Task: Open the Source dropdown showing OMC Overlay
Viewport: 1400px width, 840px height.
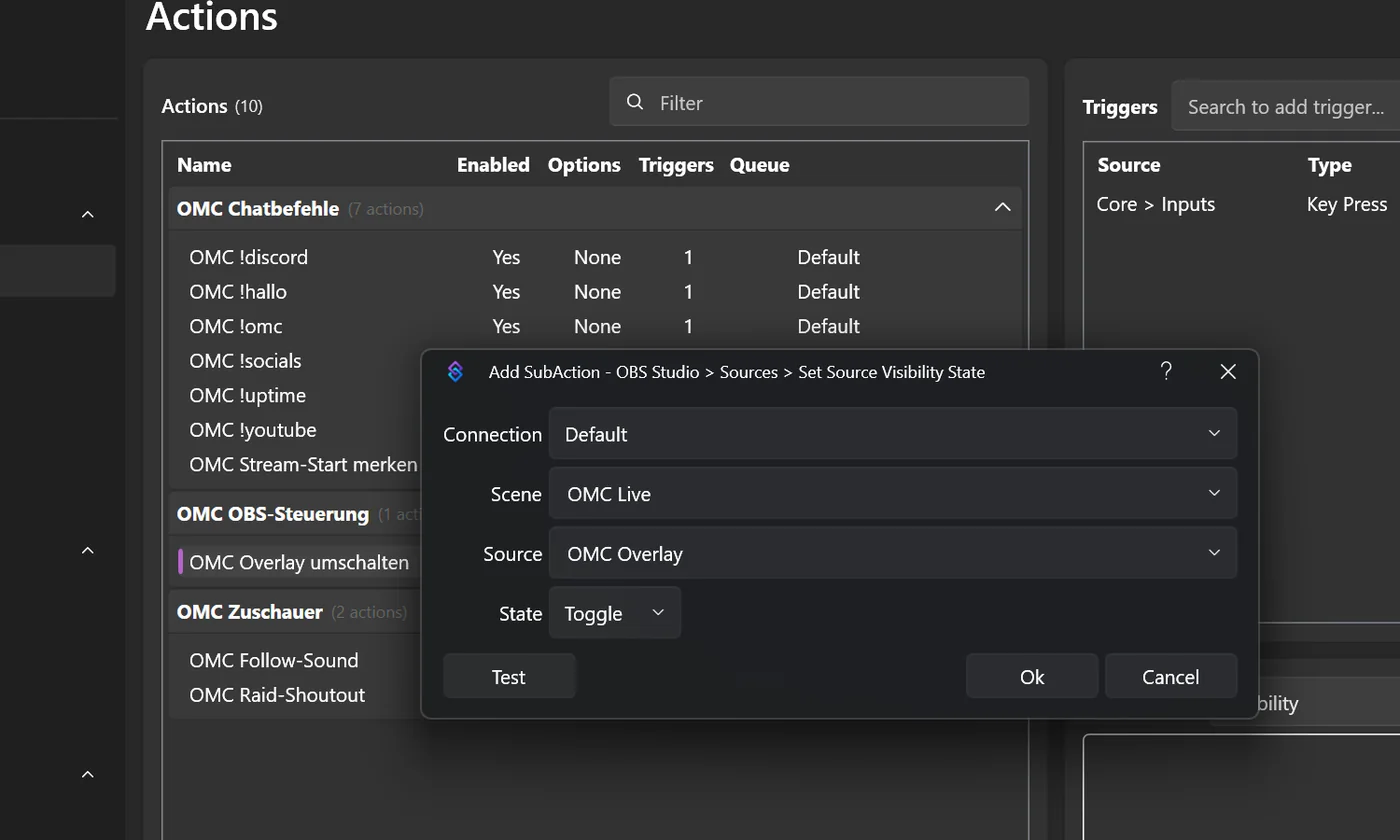Action: pos(892,553)
